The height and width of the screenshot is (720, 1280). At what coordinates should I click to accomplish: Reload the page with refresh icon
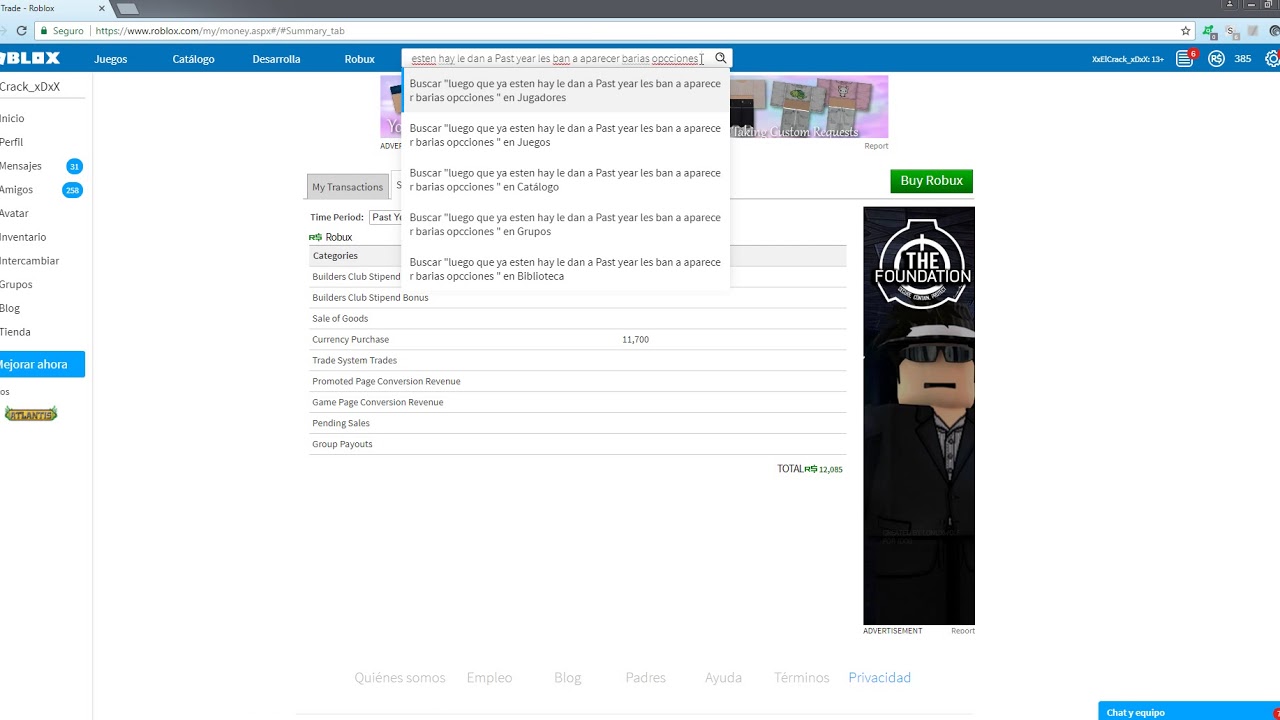[x=21, y=31]
